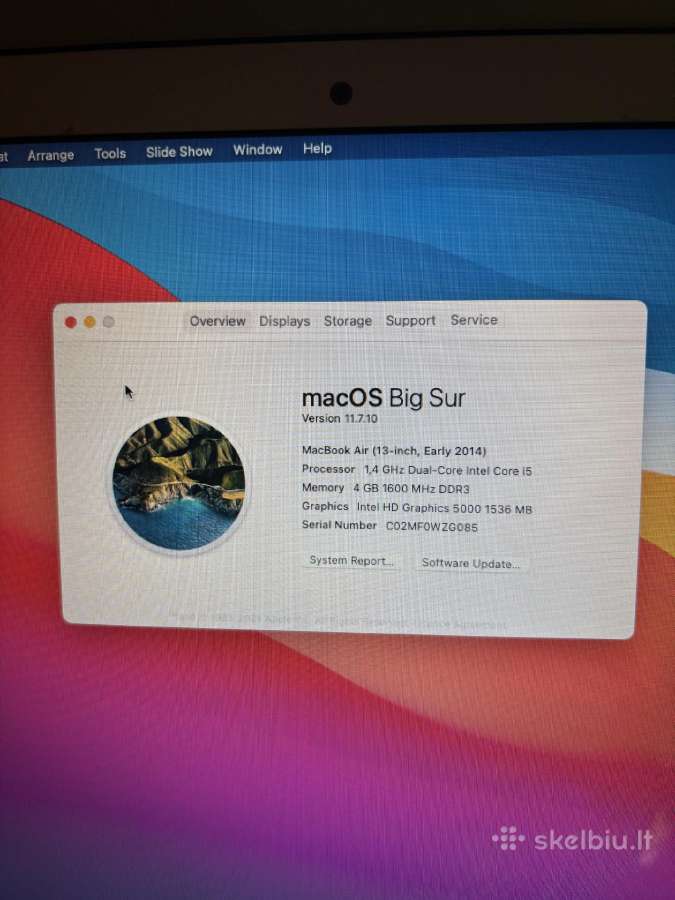
Task: Click the Version 11.7.10 text
Action: pos(340,418)
